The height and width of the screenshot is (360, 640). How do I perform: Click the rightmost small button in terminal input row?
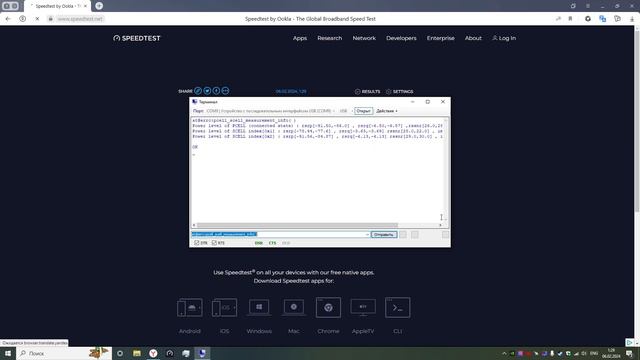point(445,235)
